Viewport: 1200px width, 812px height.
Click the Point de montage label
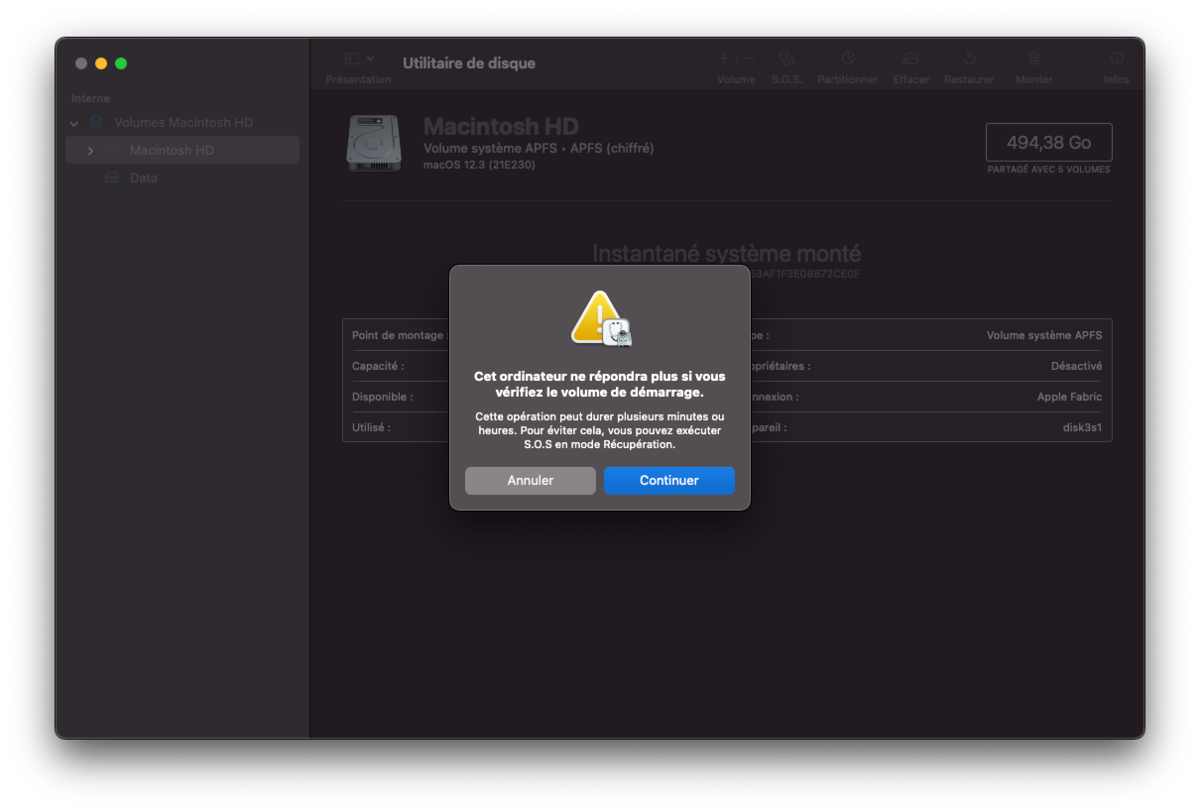(400, 336)
